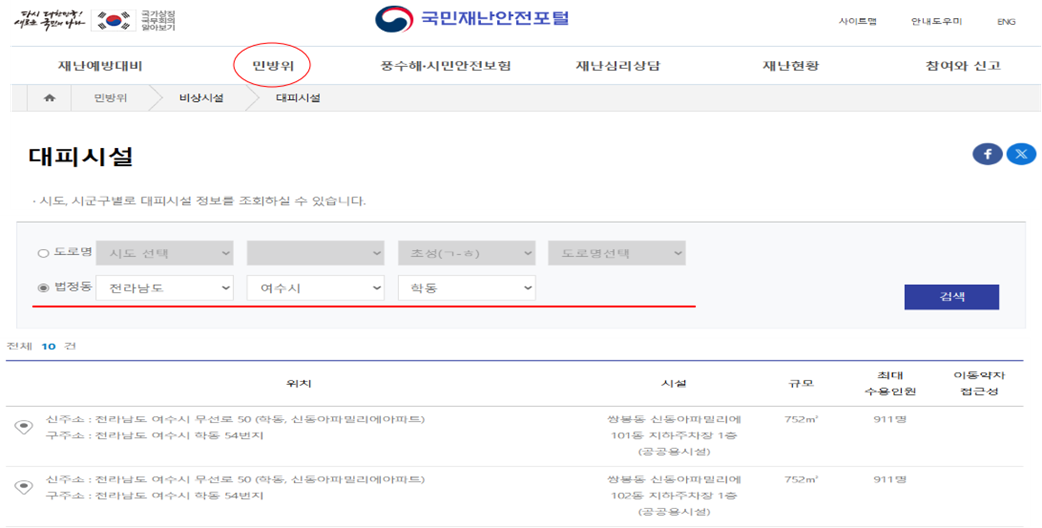The width and height of the screenshot is (1042, 528).
Task: Open the 참여와 신고 menu
Action: (963, 66)
